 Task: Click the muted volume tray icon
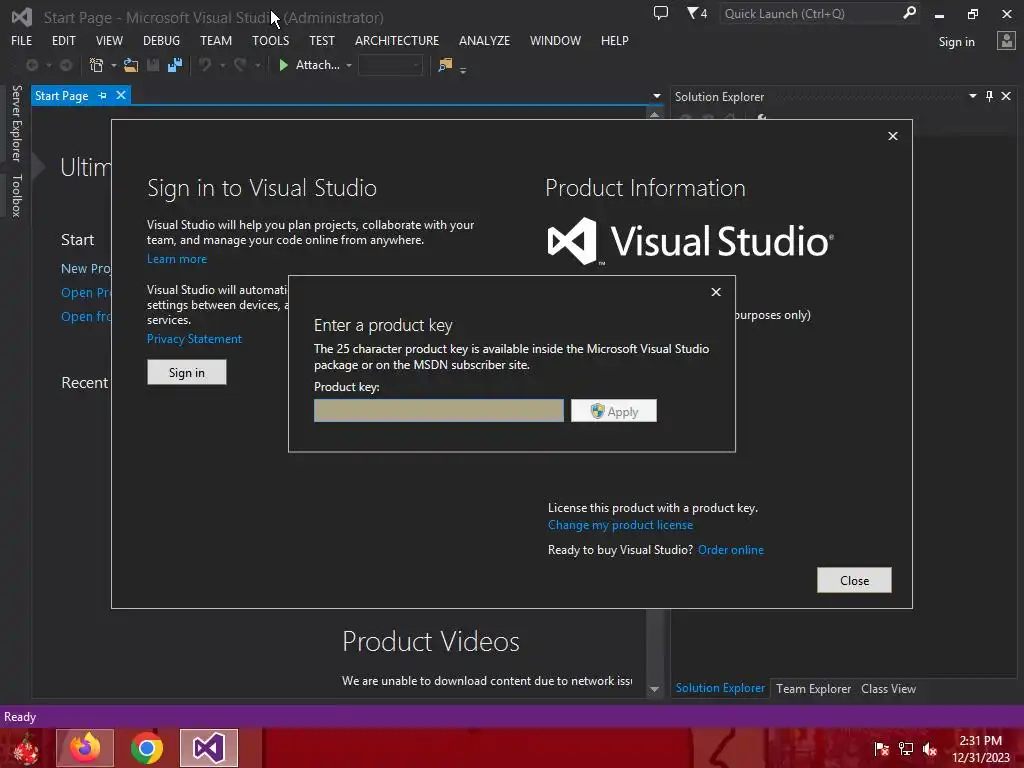tap(930, 748)
